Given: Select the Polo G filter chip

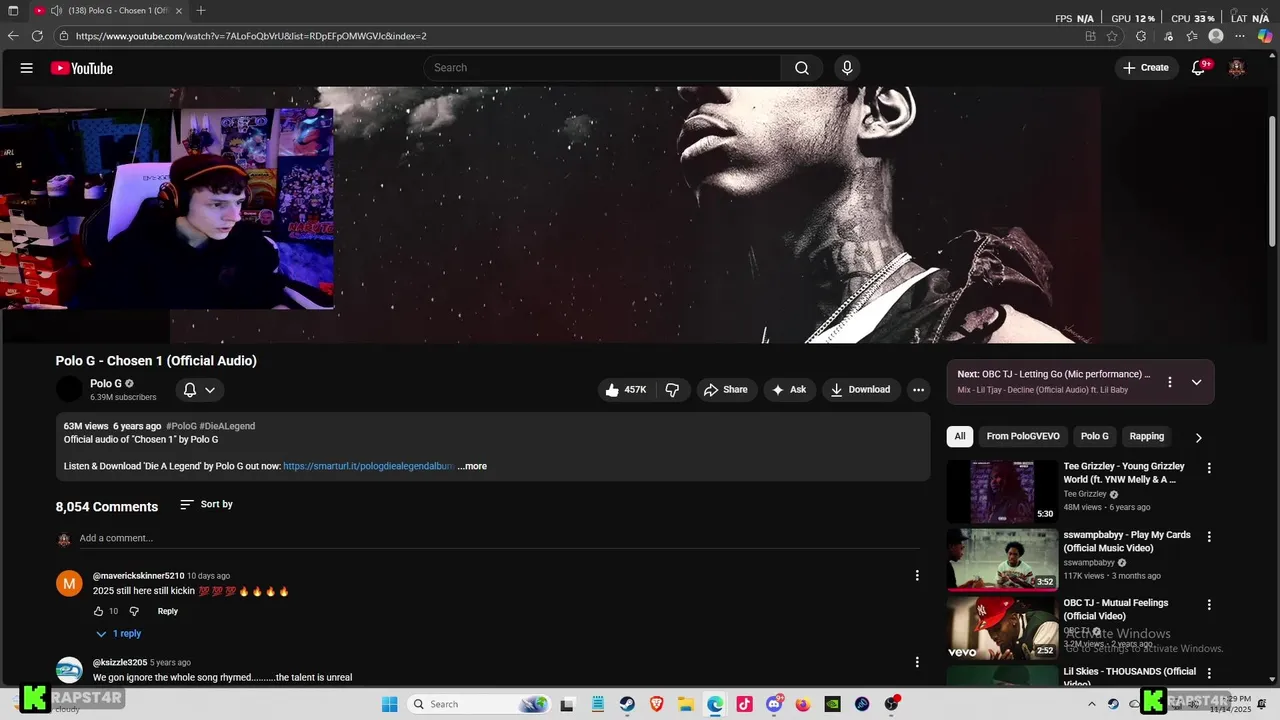Looking at the screenshot, I should tap(1095, 437).
